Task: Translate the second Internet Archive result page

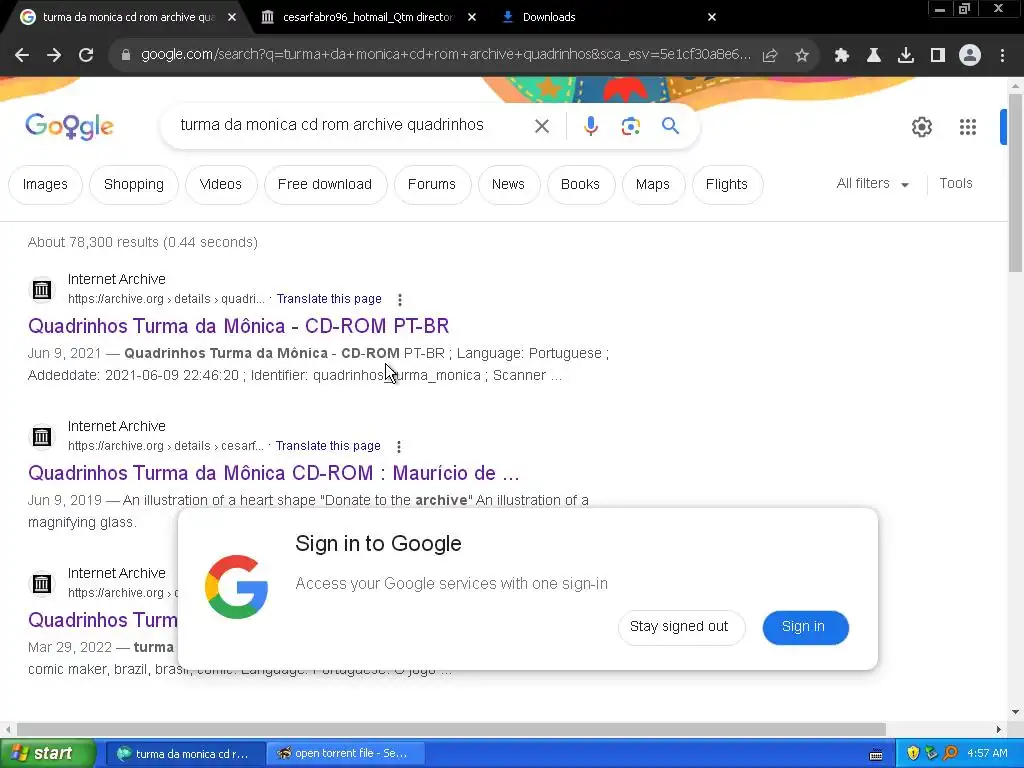Action: click(328, 446)
